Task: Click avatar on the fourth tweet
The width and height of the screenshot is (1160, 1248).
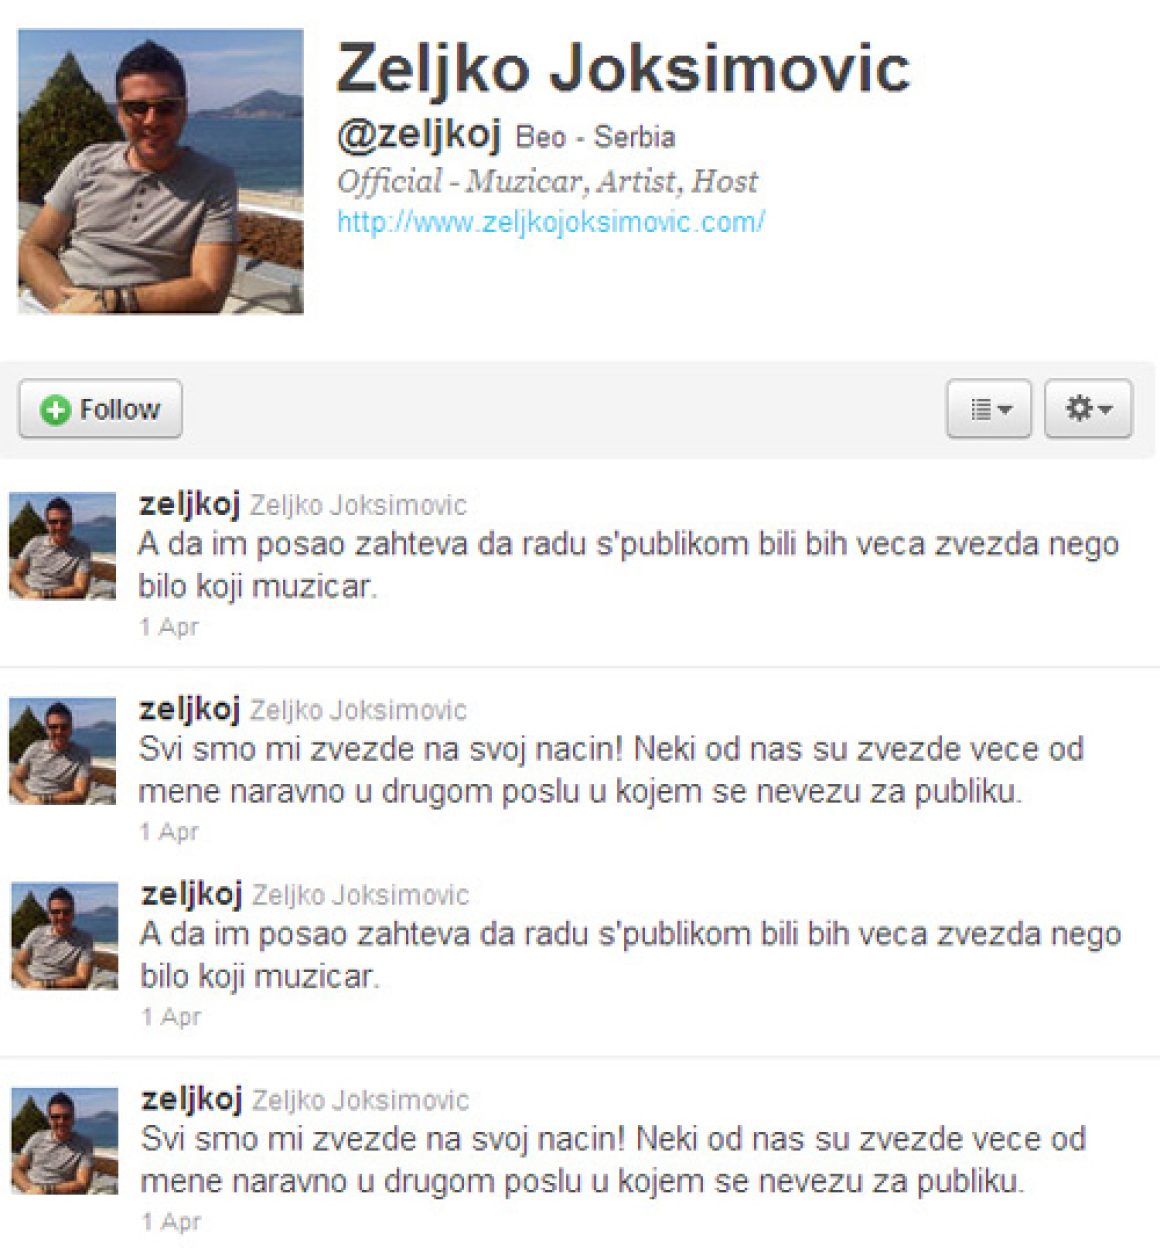Action: coord(64,1140)
